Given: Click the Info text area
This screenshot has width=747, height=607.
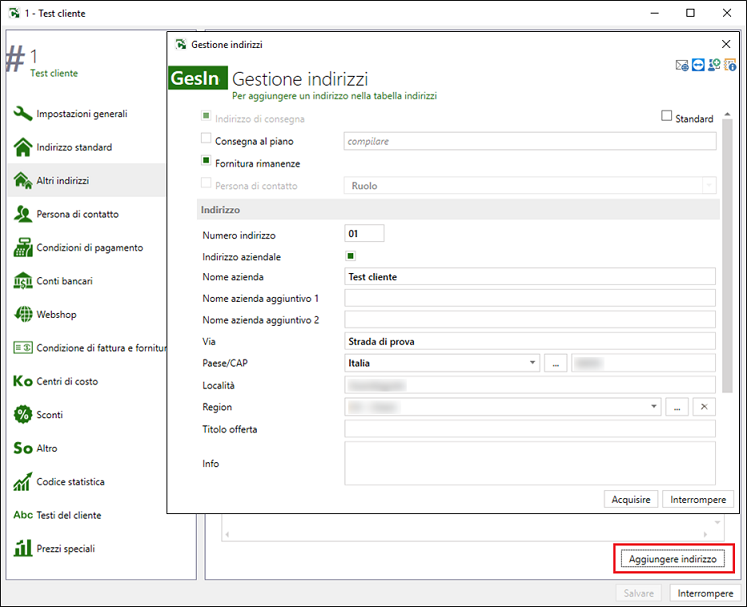Looking at the screenshot, I should point(530,463).
